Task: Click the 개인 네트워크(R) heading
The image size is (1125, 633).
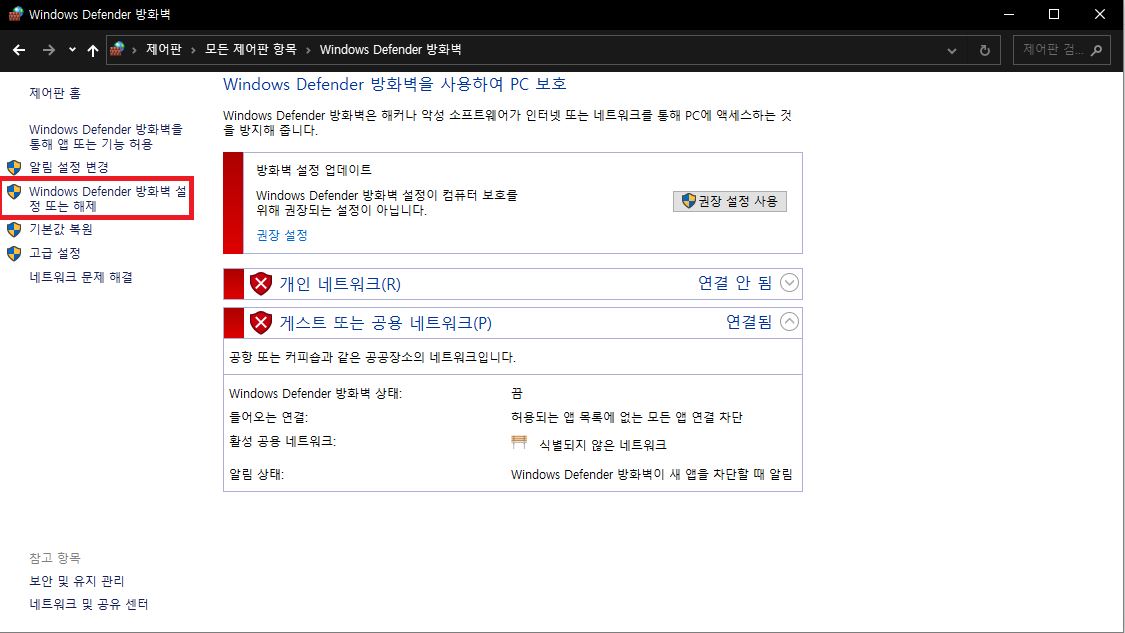Action: 340,283
